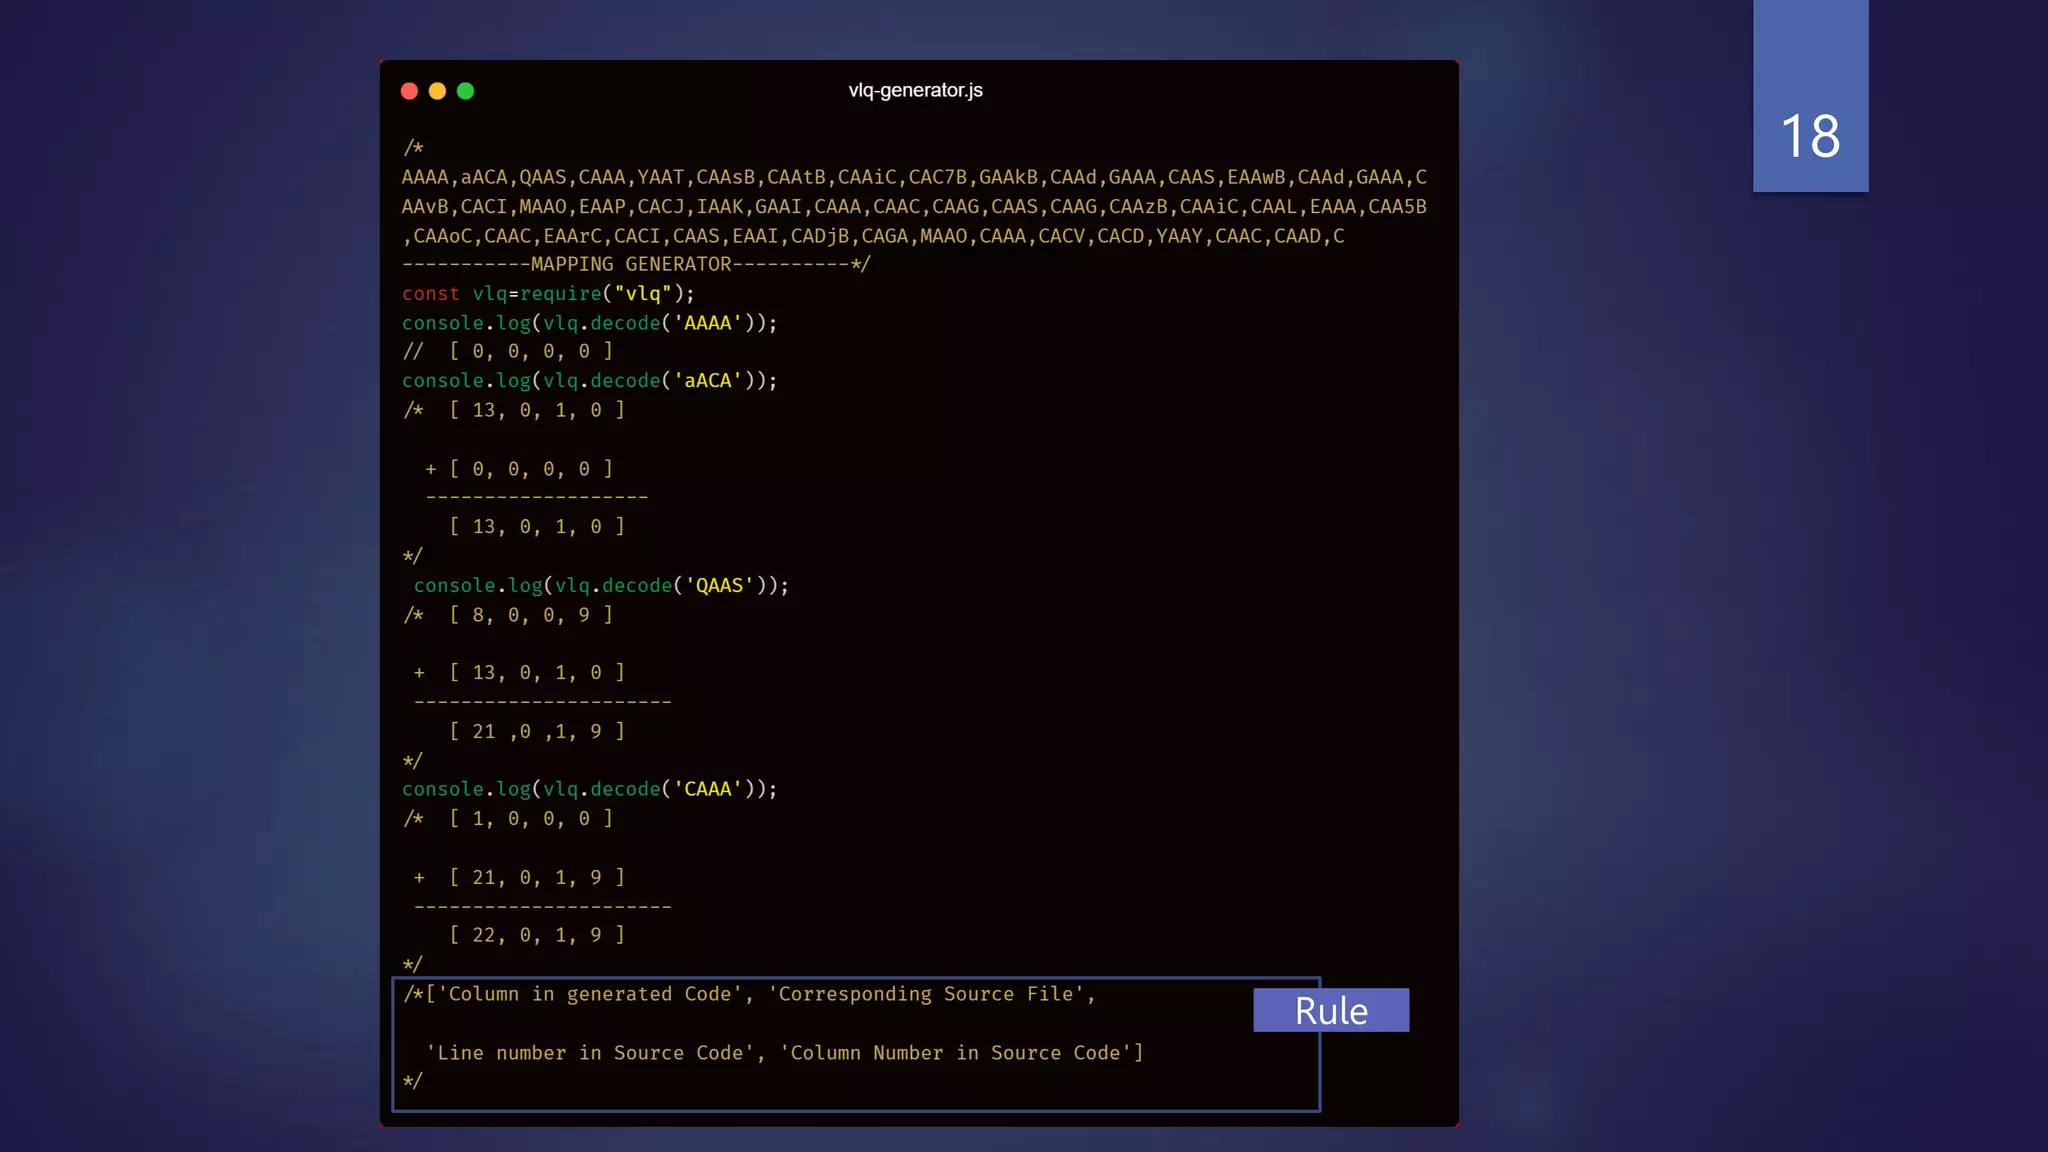The image size is (2048, 1152).
Task: Click the result [ 22, 0, 1, 9 ]
Action: (537, 935)
